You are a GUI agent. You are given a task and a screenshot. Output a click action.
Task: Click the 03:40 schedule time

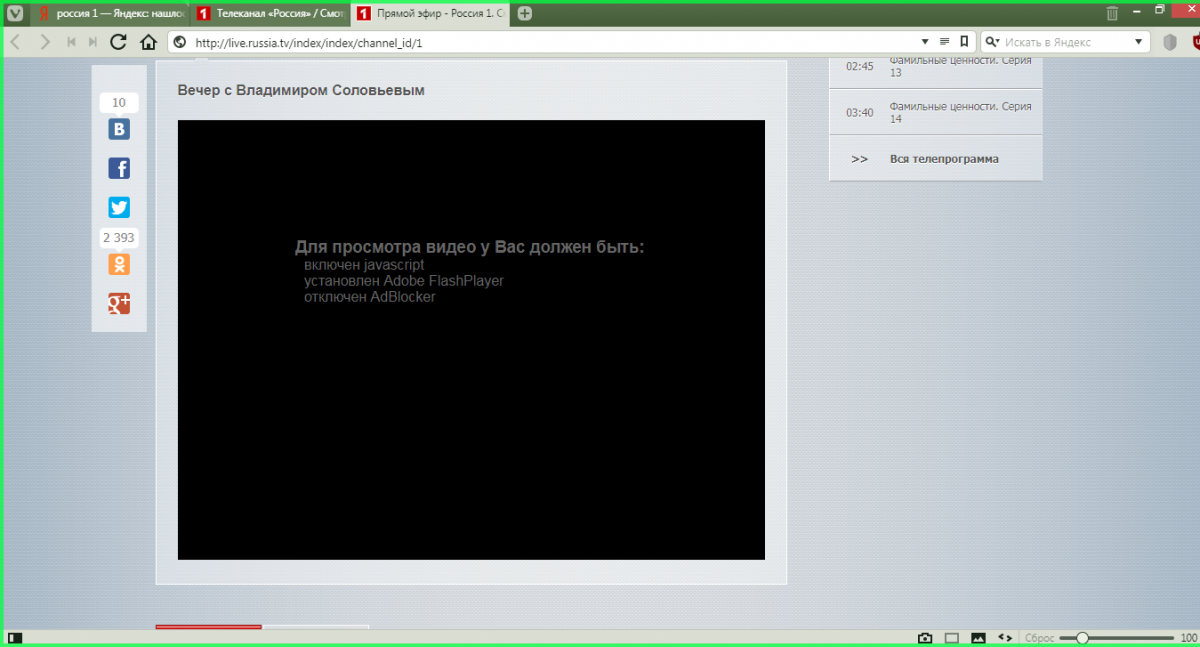click(859, 112)
